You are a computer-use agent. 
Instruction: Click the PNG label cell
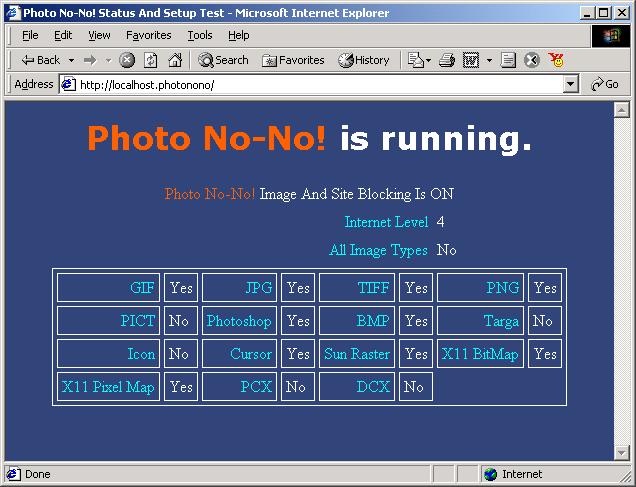[480, 287]
